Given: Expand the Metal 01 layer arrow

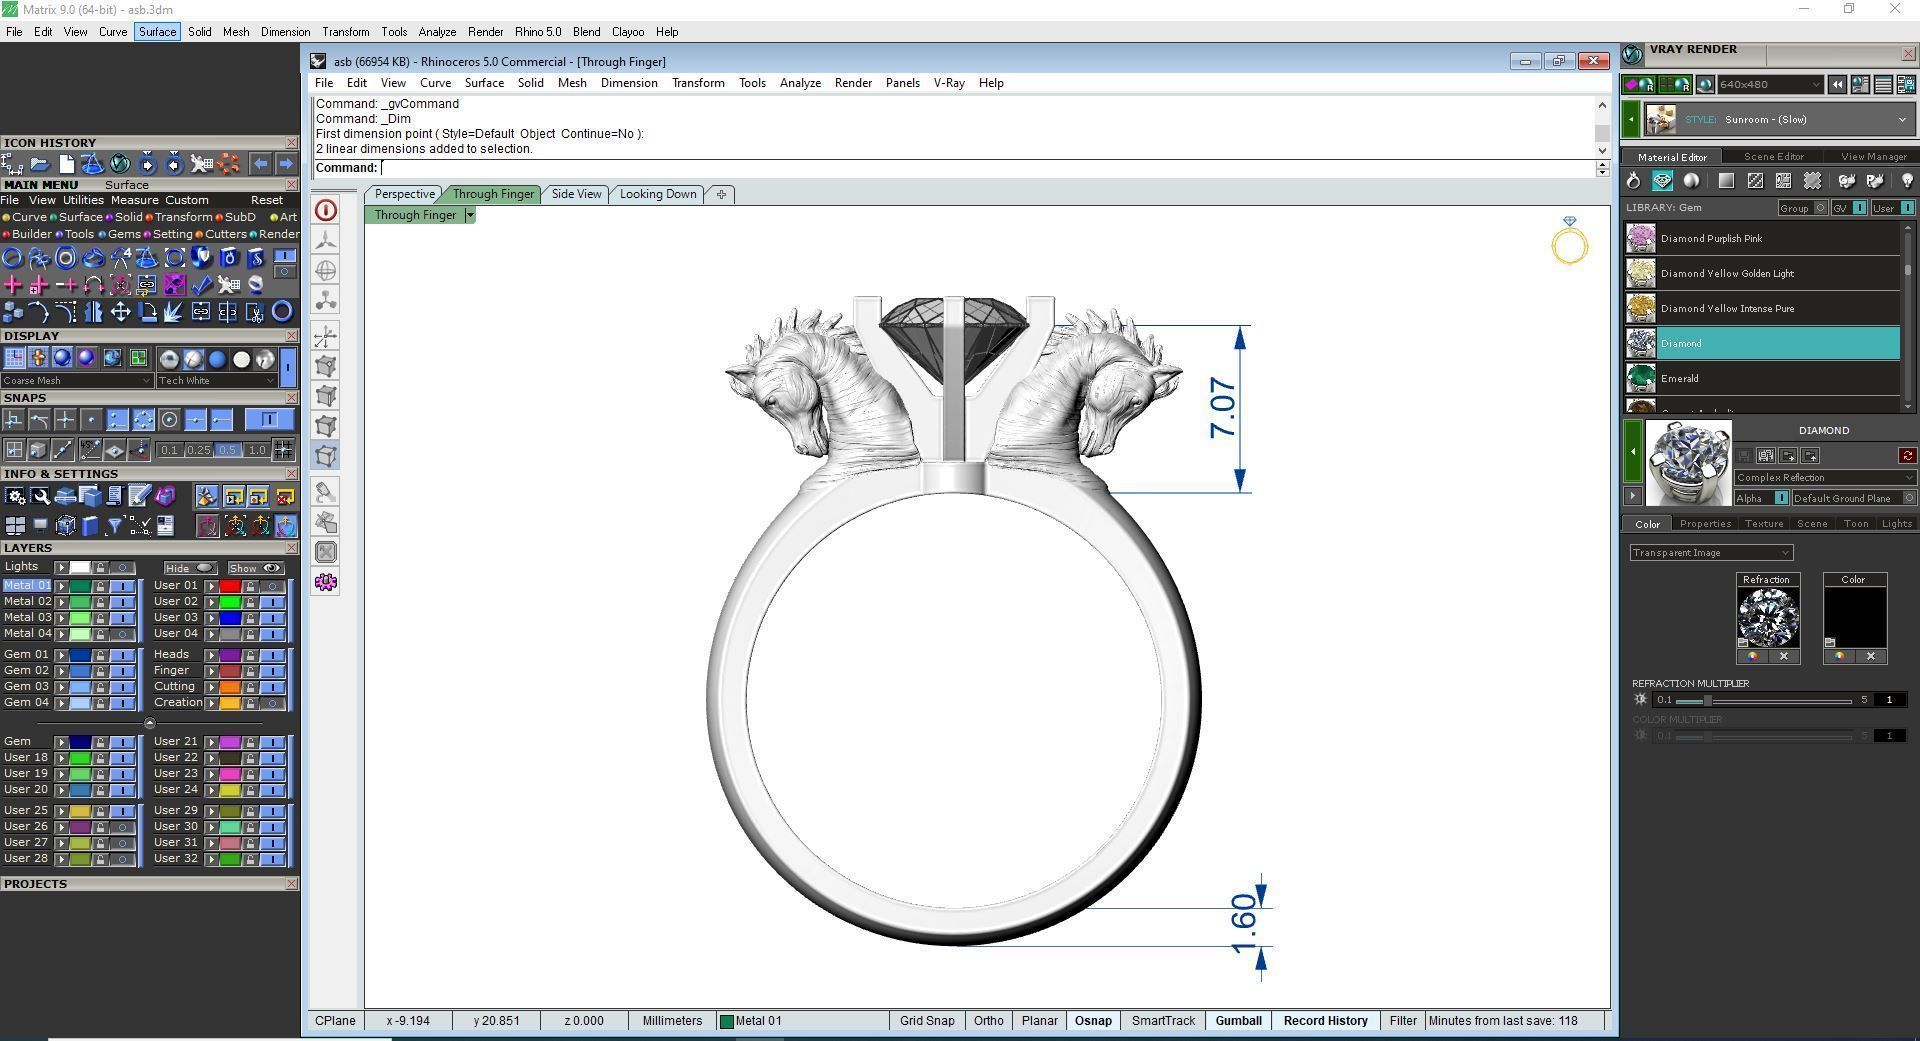Looking at the screenshot, I should tap(62, 586).
